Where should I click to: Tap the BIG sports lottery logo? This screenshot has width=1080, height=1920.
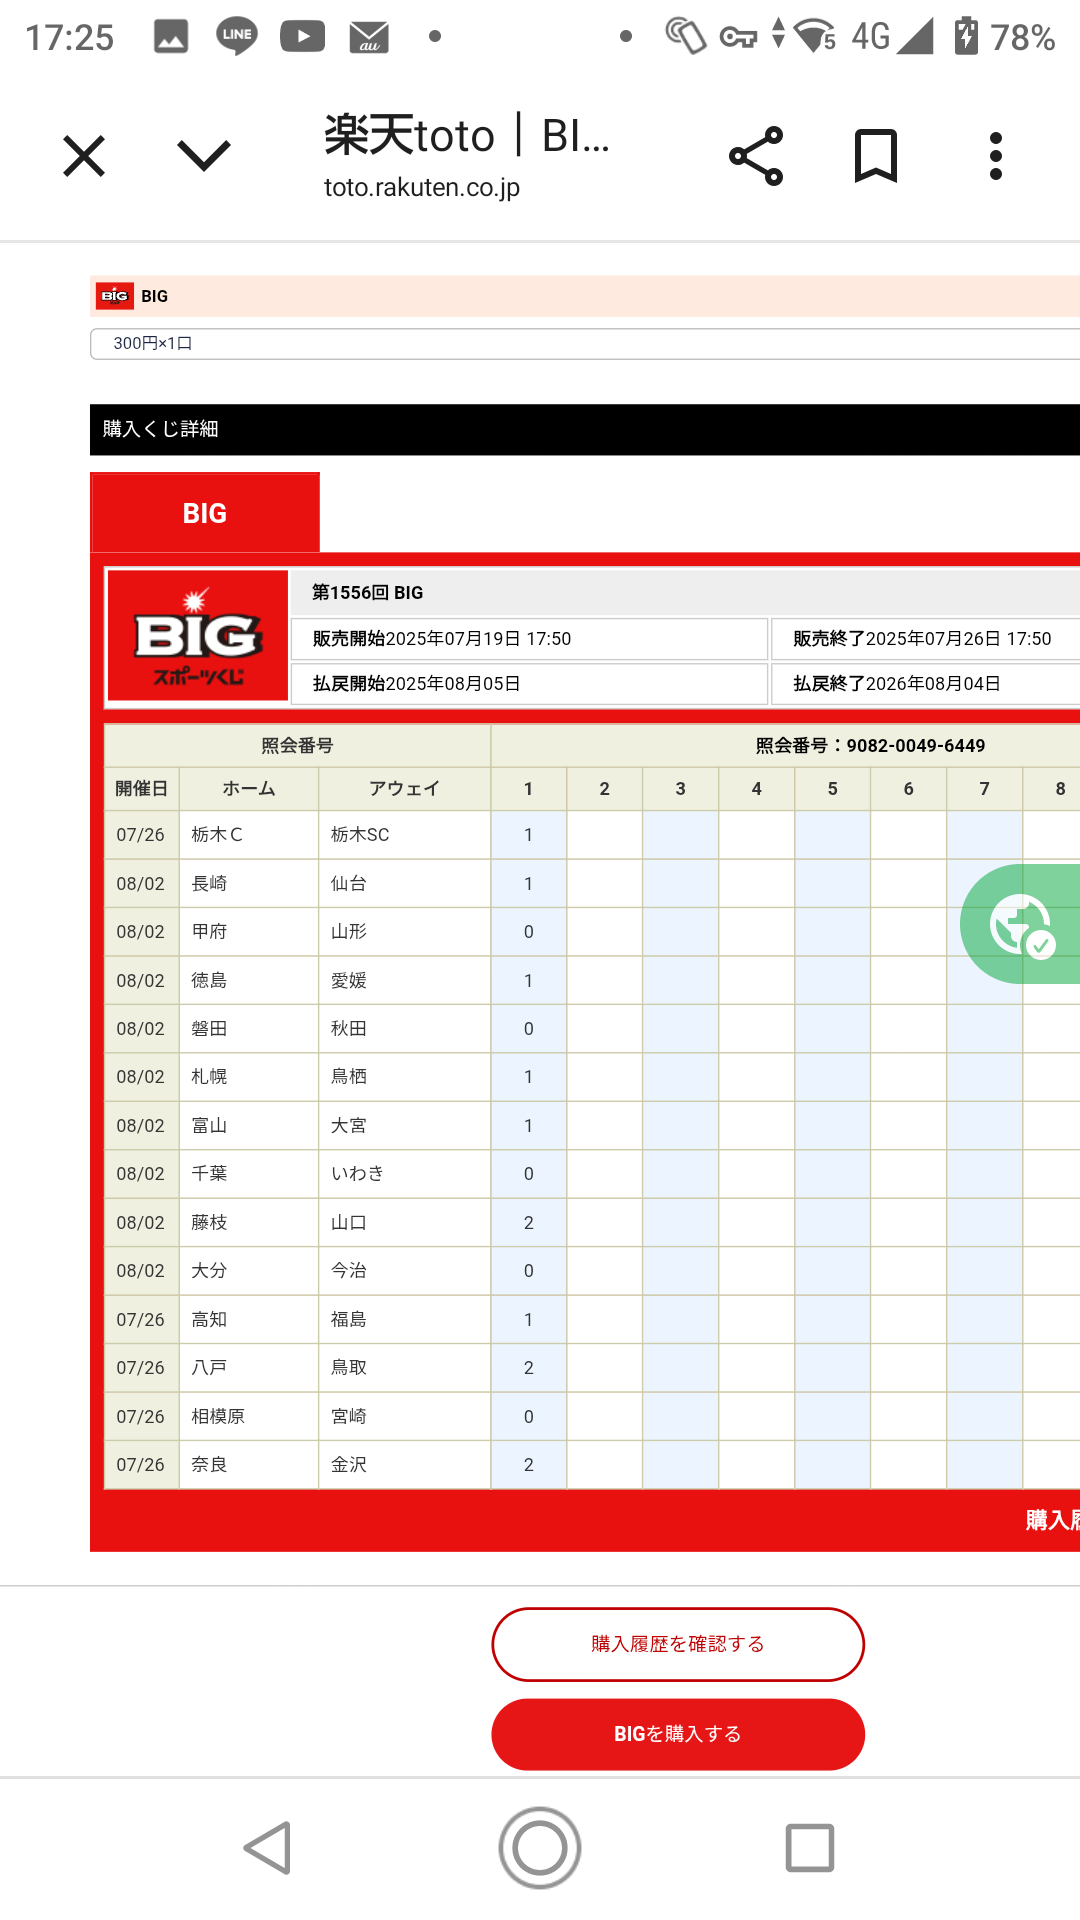coord(198,636)
